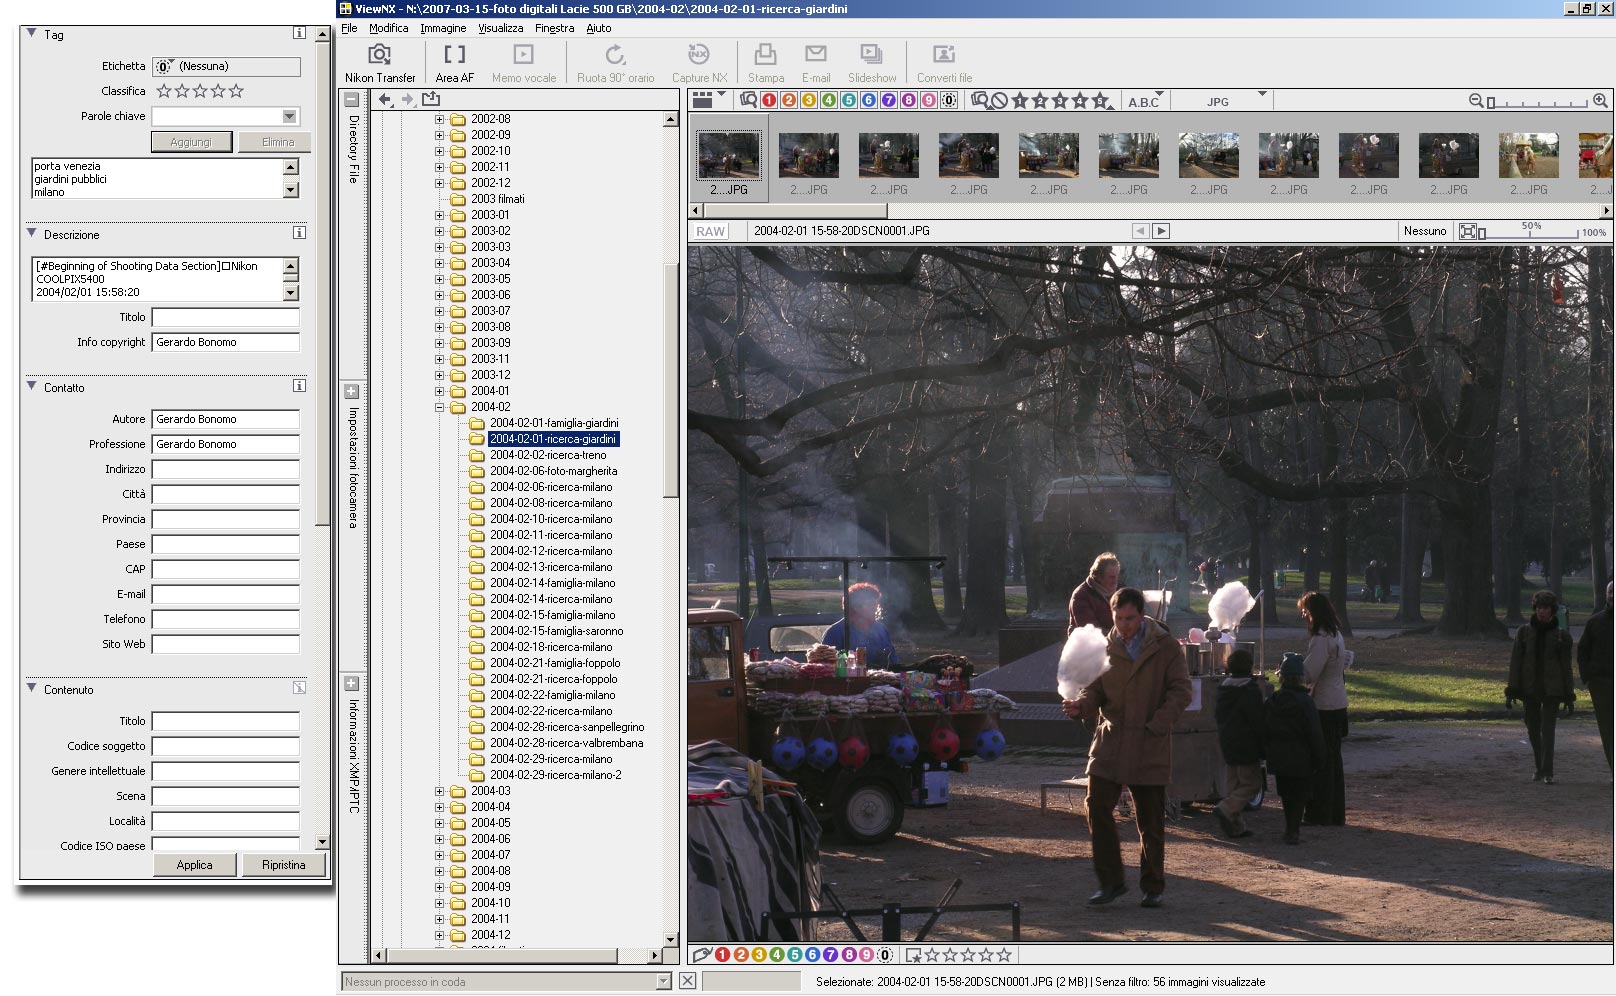
Task: Go to parent folder with up icon
Action: [x=431, y=99]
